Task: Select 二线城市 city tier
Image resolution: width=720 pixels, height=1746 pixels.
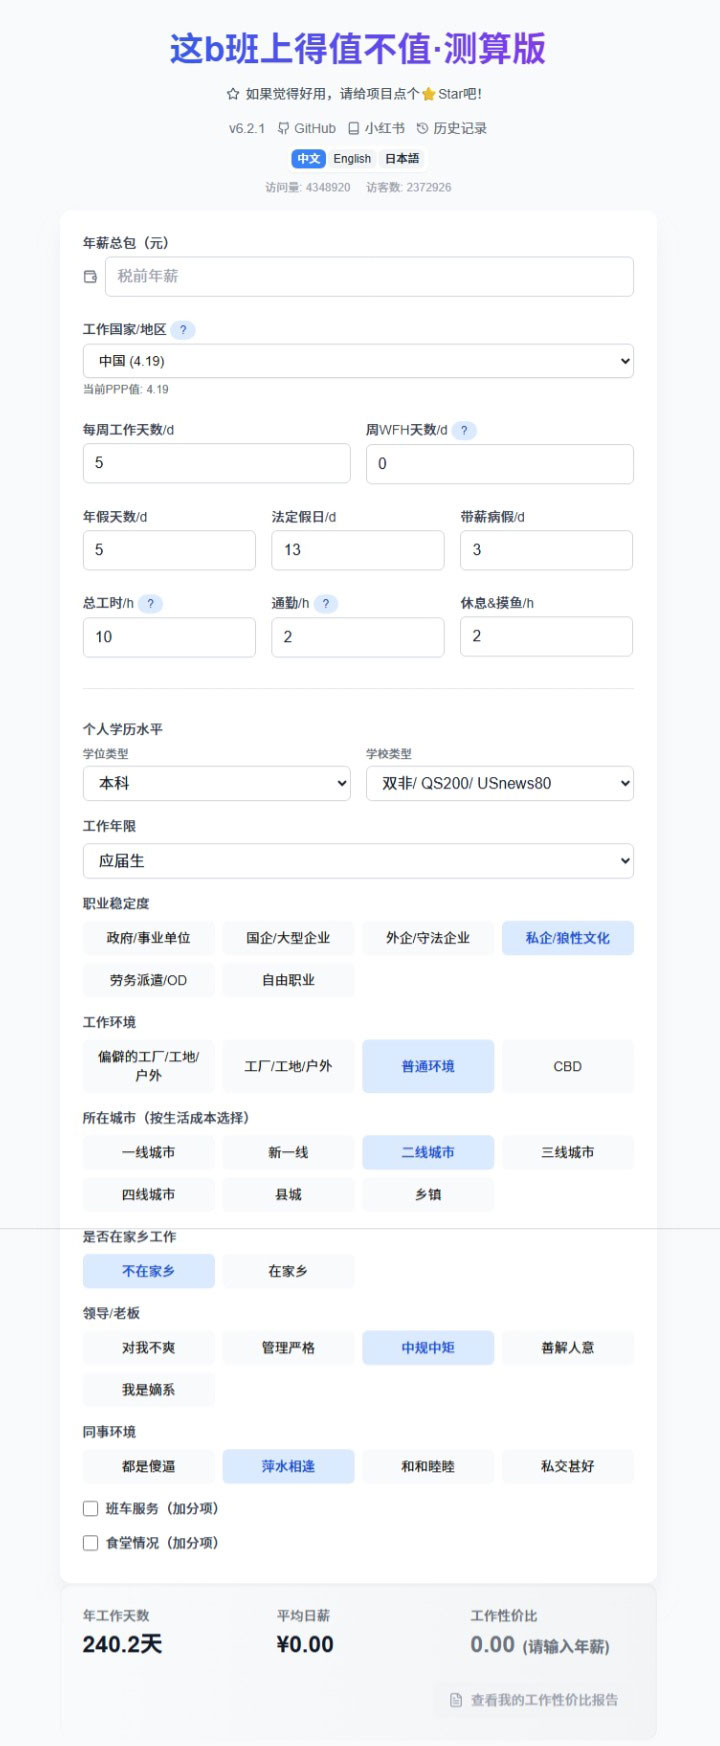Action: 428,1152
